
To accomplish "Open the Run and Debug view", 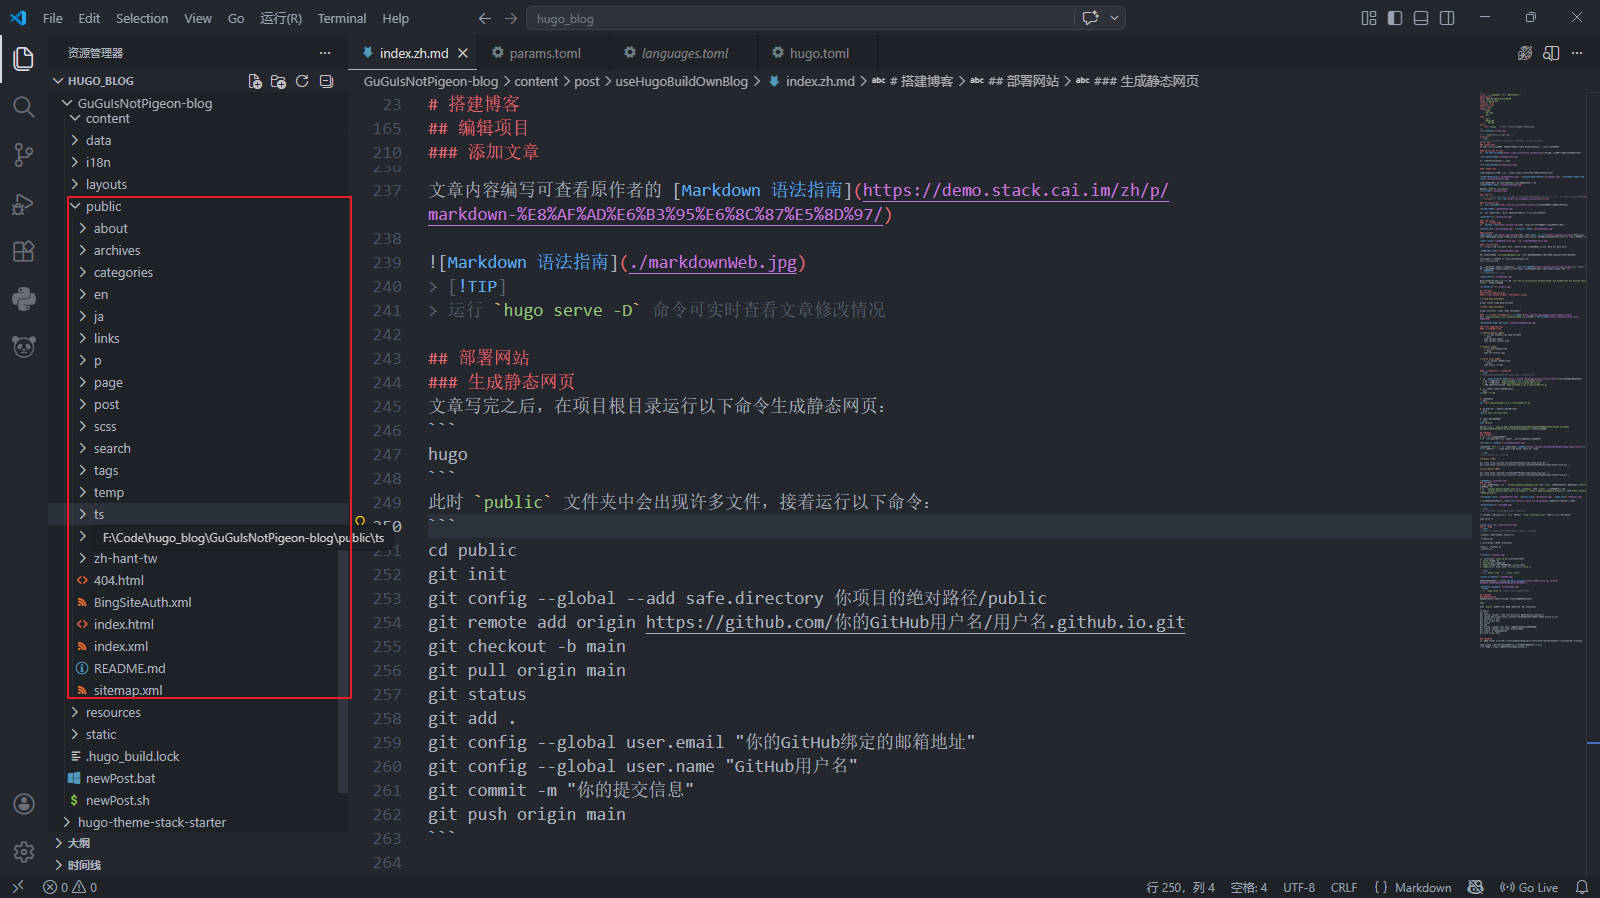I will (x=24, y=203).
